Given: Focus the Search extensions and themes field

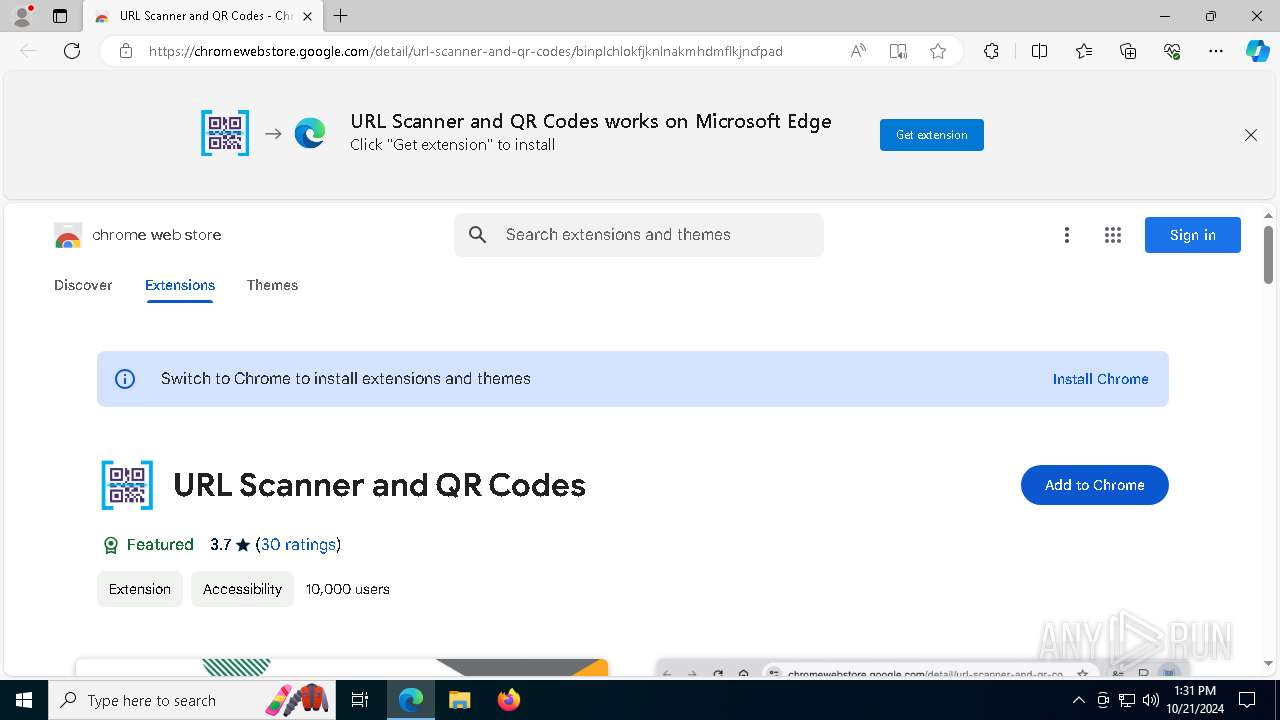Looking at the screenshot, I should pos(639,235).
